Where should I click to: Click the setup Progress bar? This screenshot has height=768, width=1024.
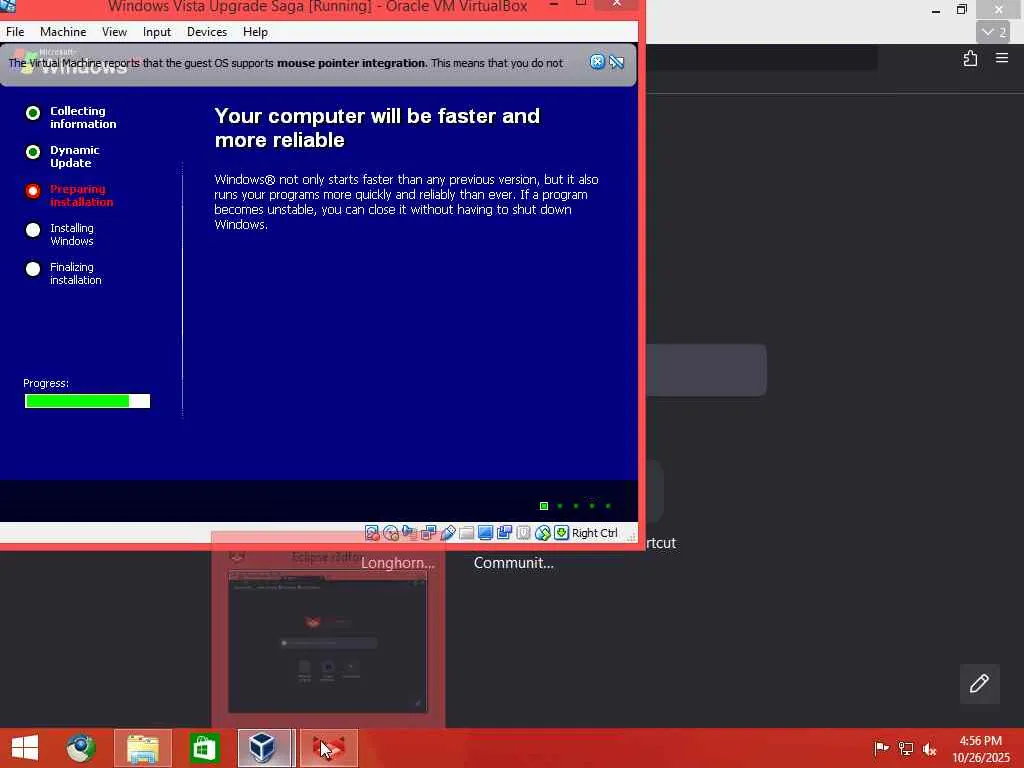88,401
